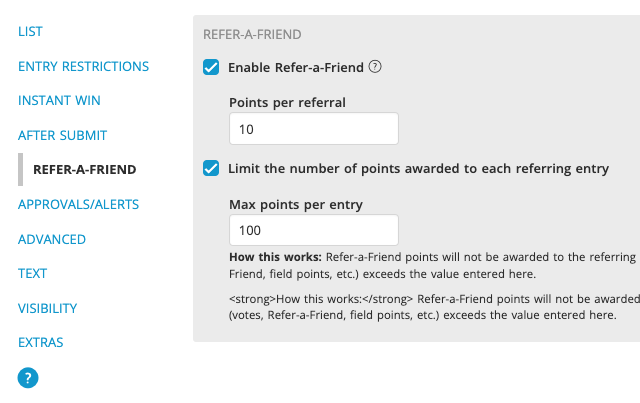Click the question mark beside Enable Refer-a-Friend
The width and height of the screenshot is (640, 403).
coord(375,67)
